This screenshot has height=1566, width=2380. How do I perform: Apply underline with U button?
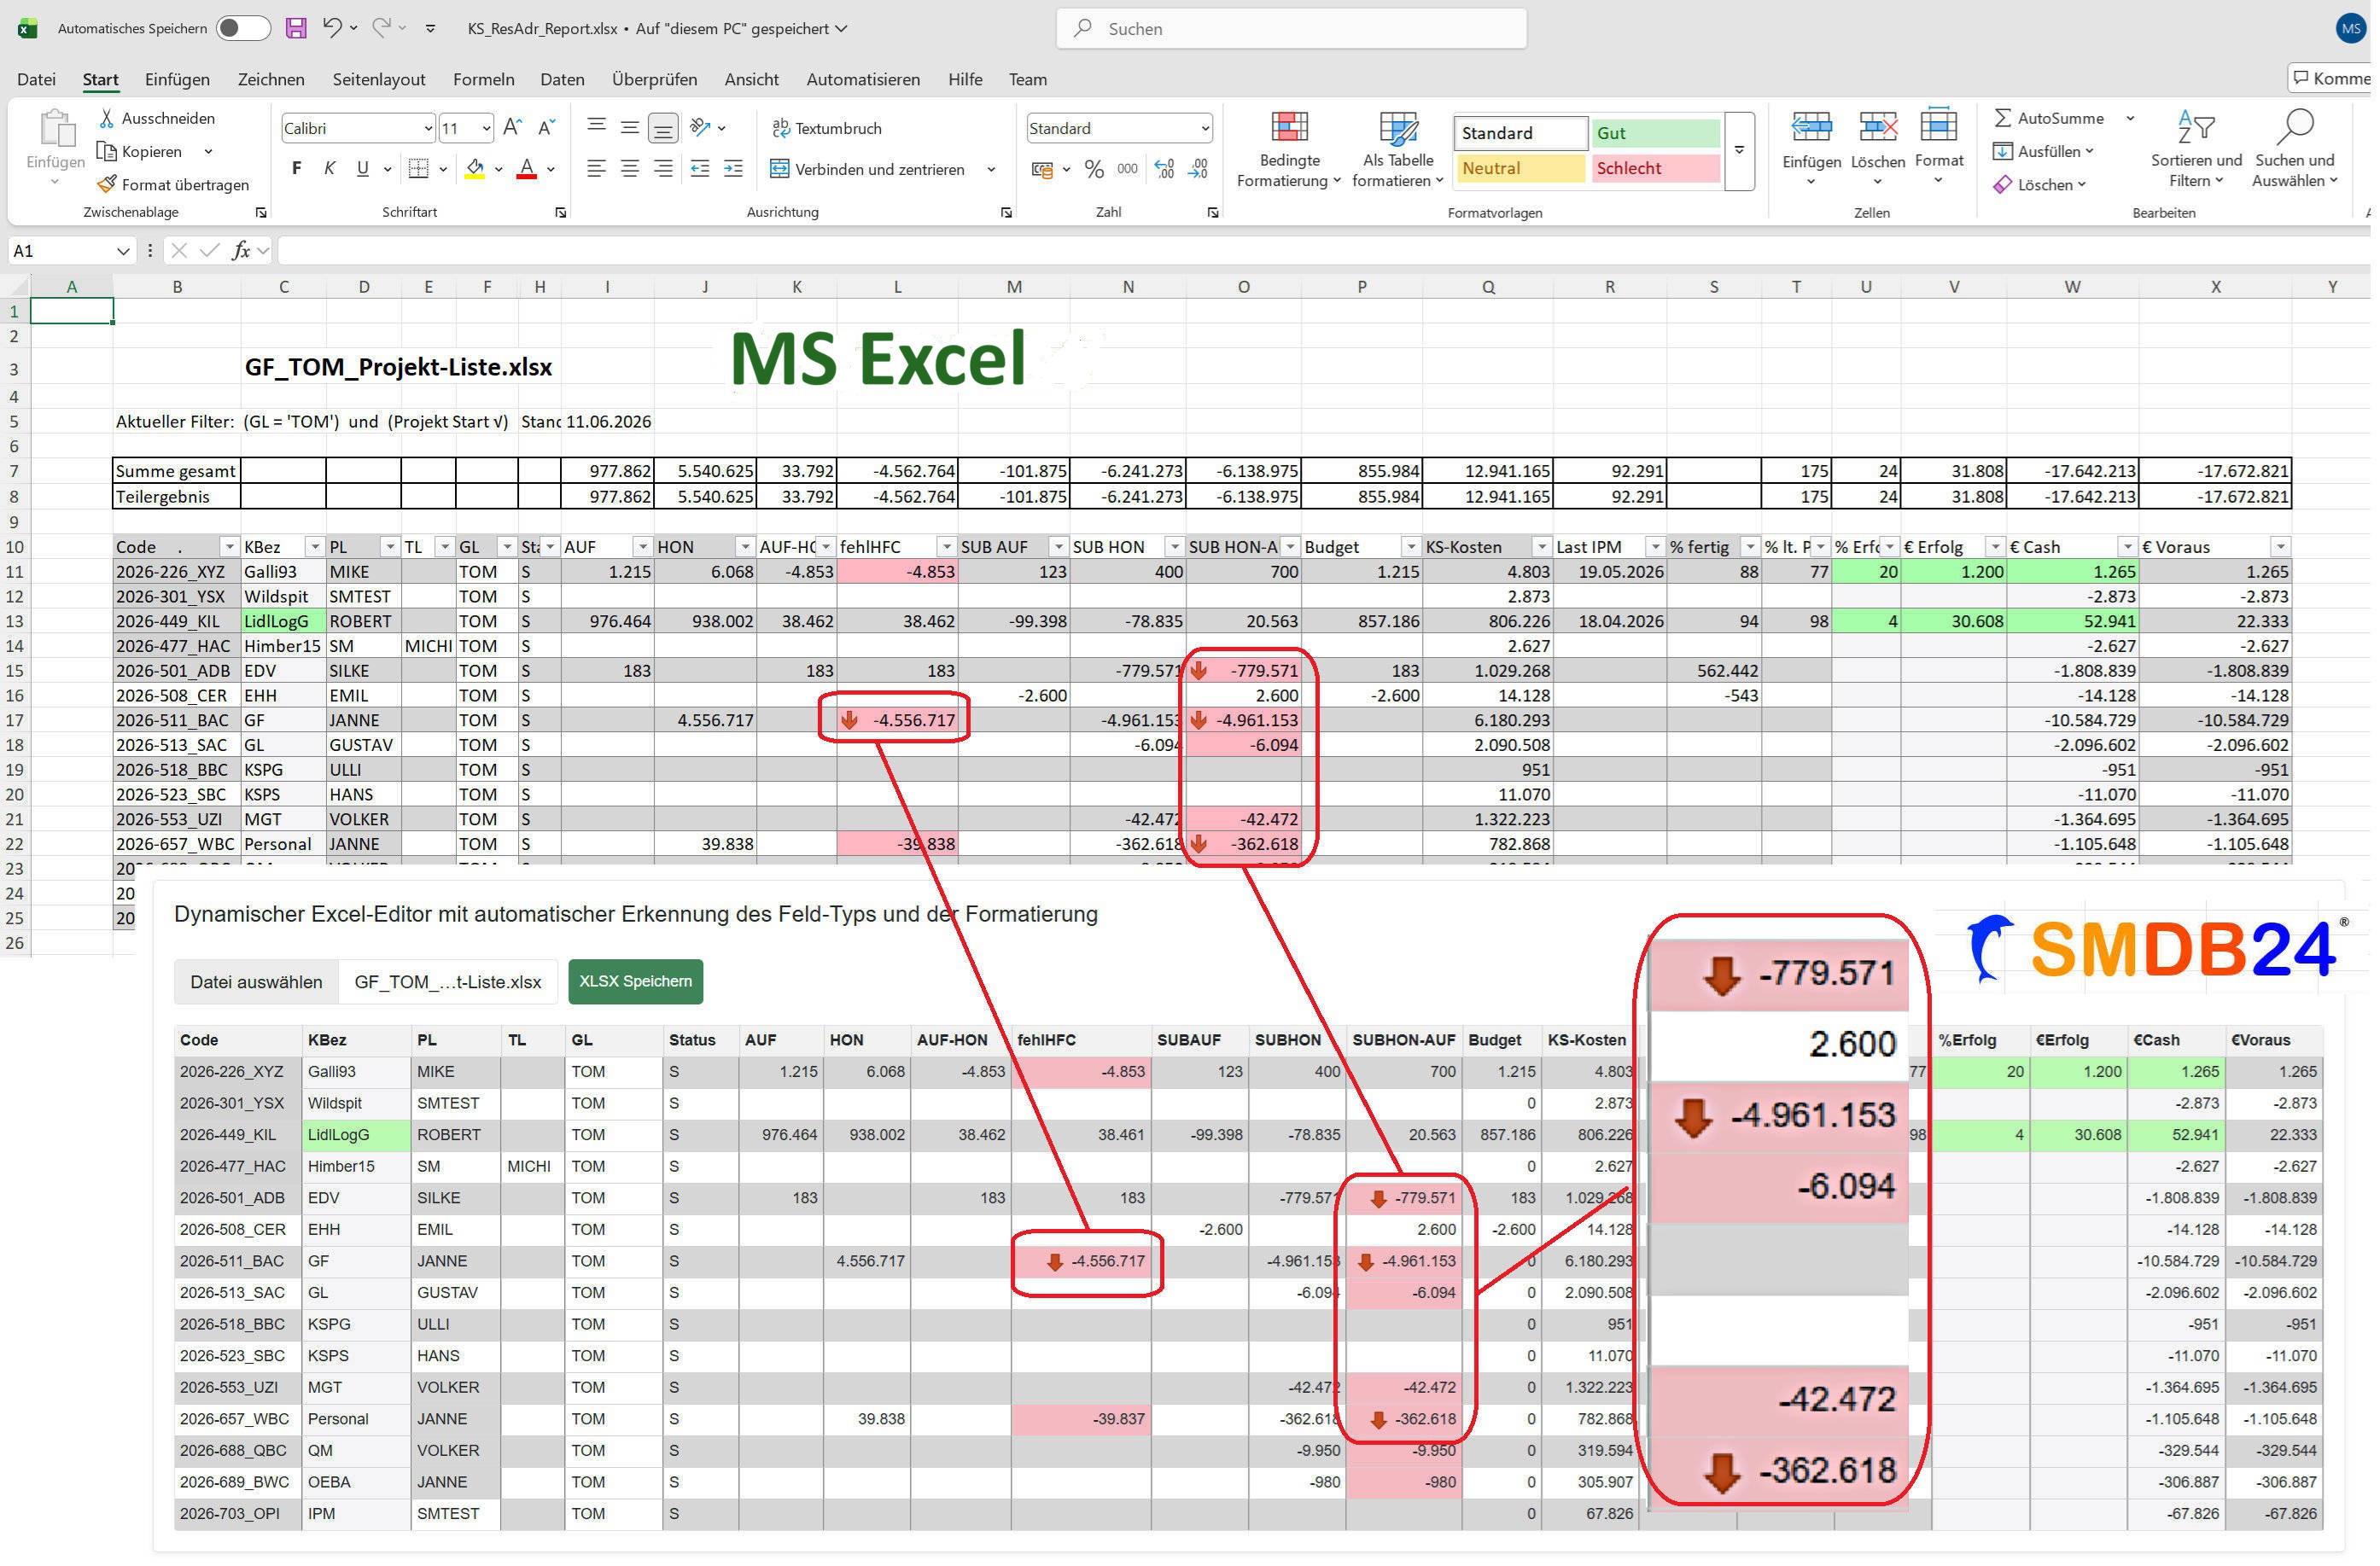(x=362, y=168)
